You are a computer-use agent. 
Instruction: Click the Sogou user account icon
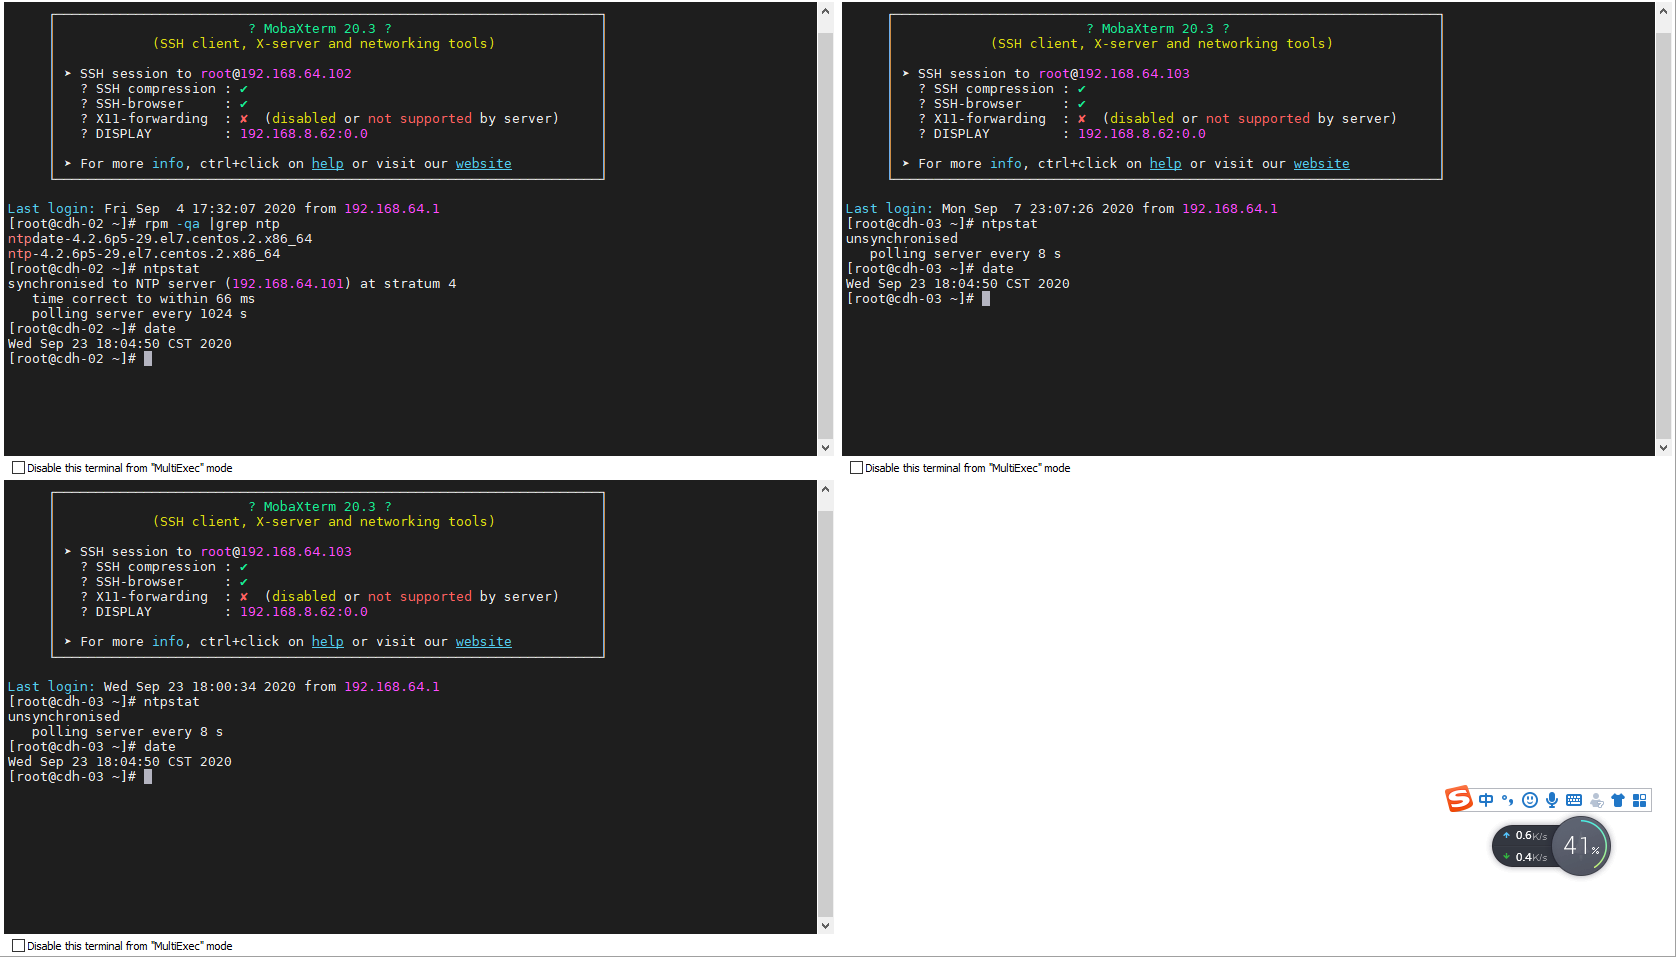coord(1596,800)
